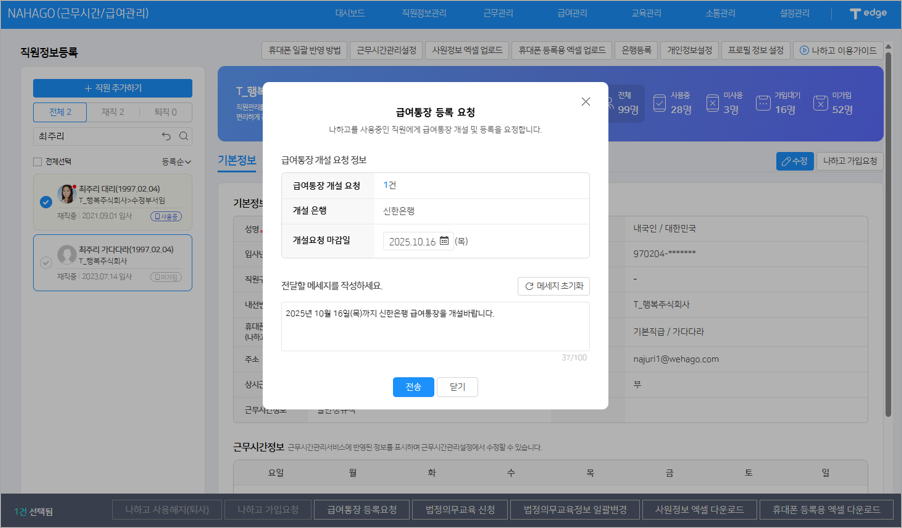This screenshot has width=902, height=528.
Task: Open 나하고 이용가이드
Action: [838, 50]
